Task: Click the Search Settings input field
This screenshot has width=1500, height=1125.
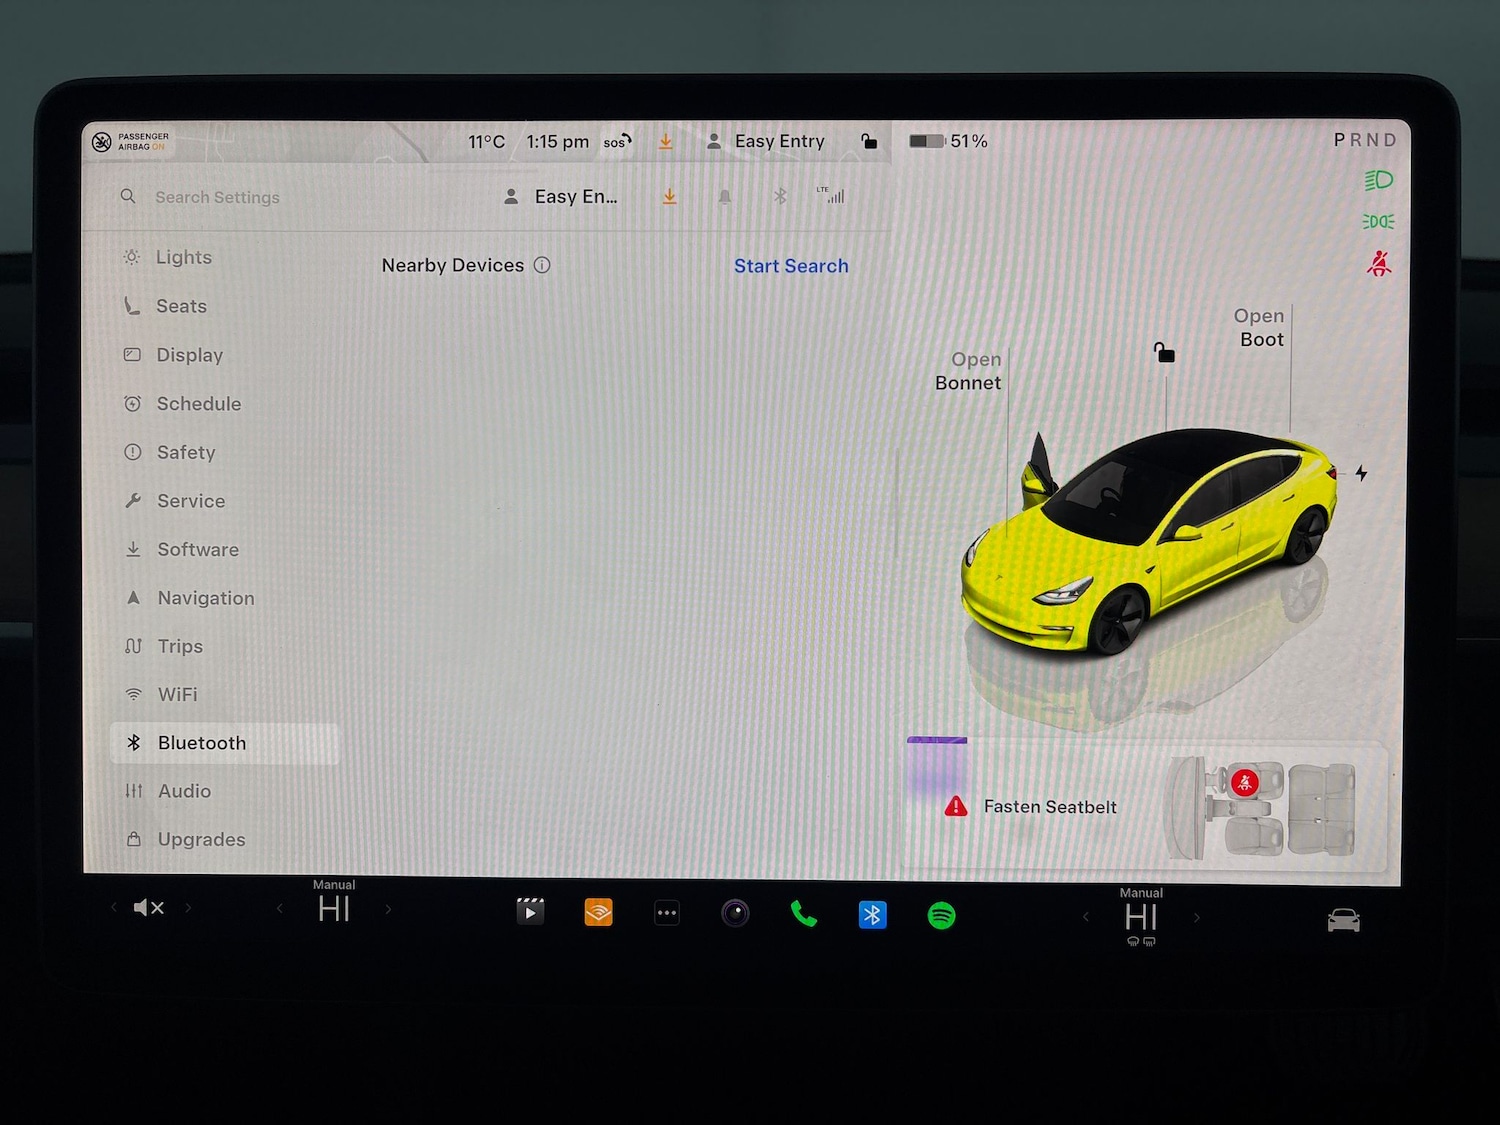Action: [217, 197]
